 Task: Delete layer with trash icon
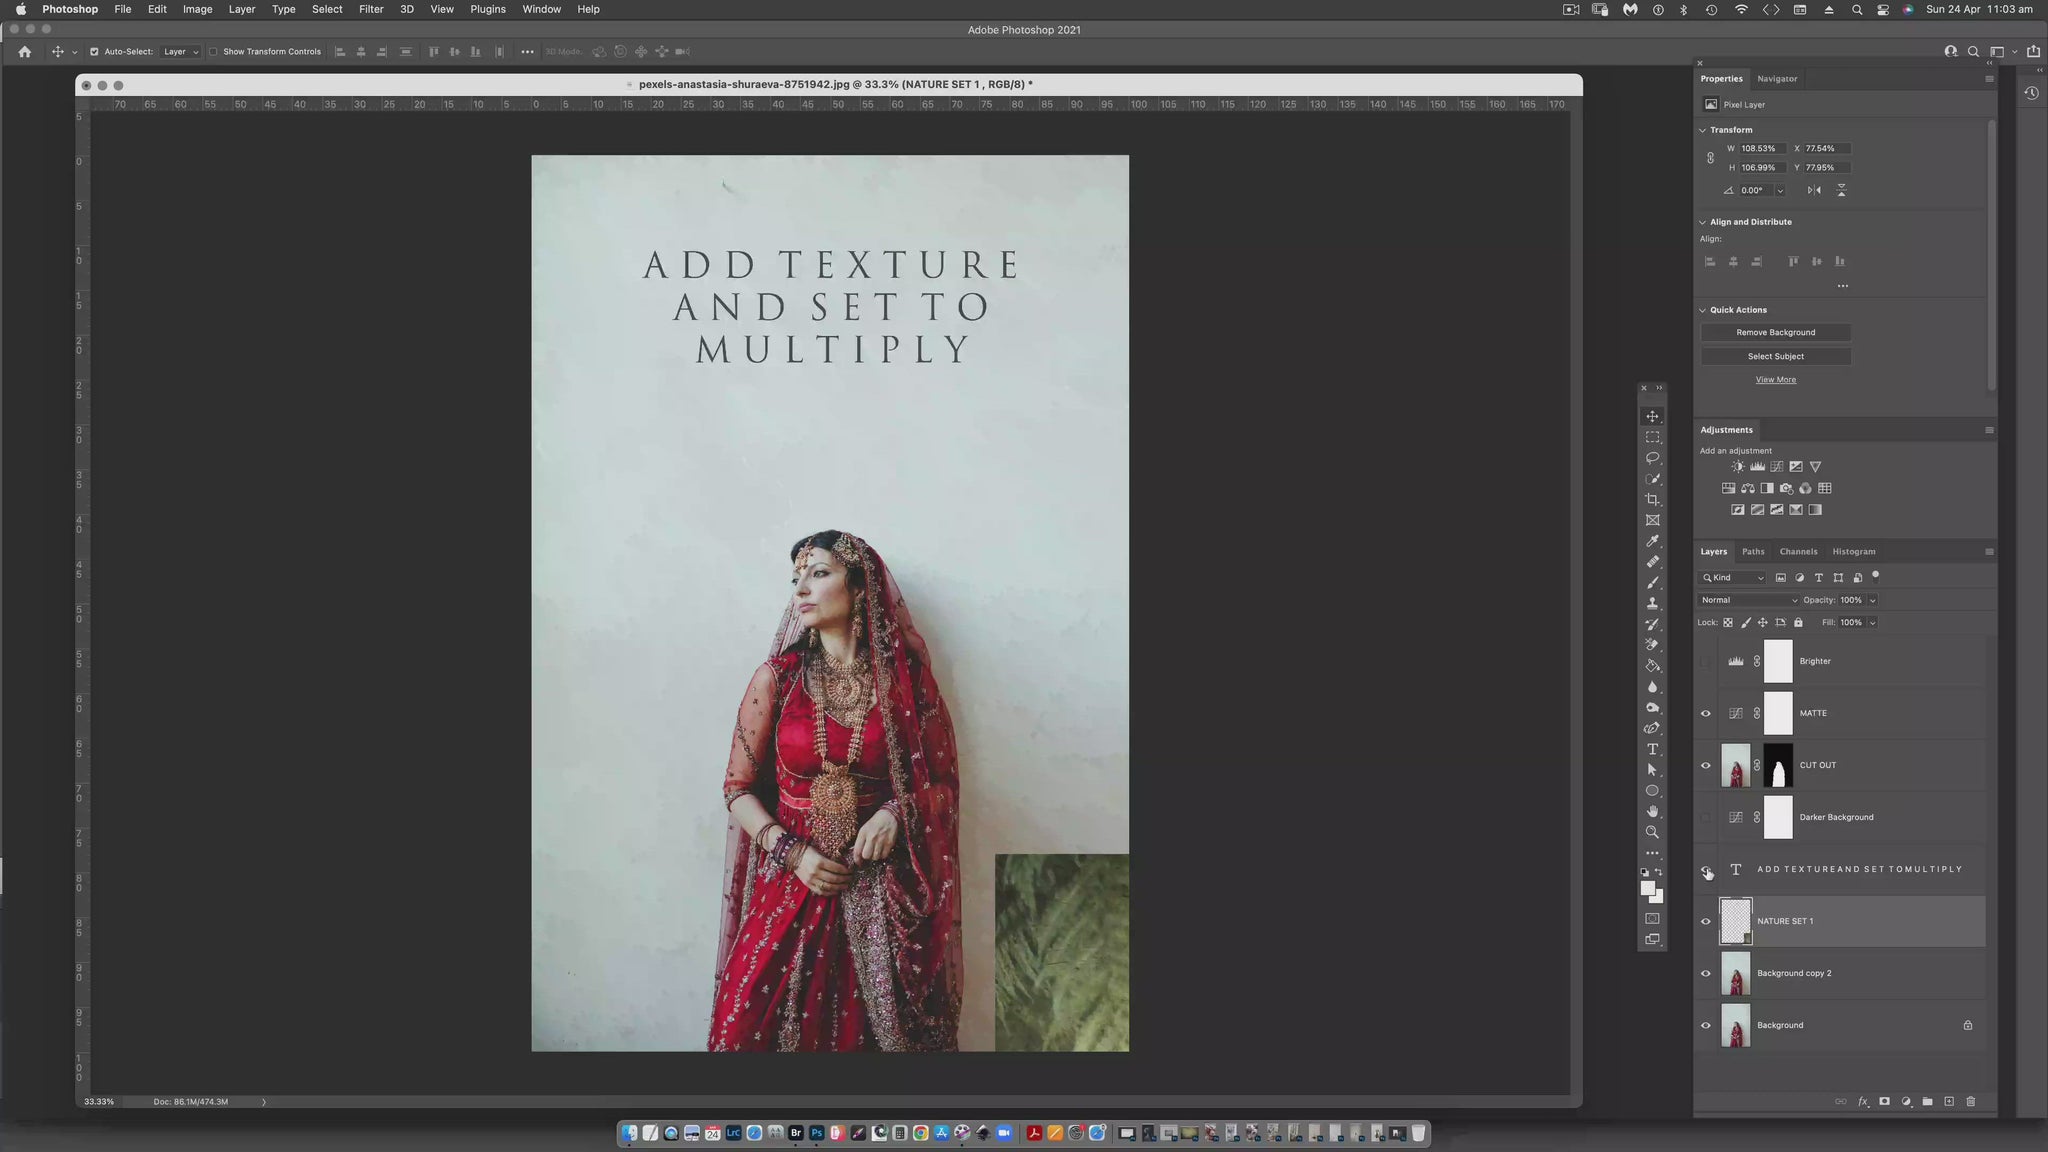pyautogui.click(x=1971, y=1101)
